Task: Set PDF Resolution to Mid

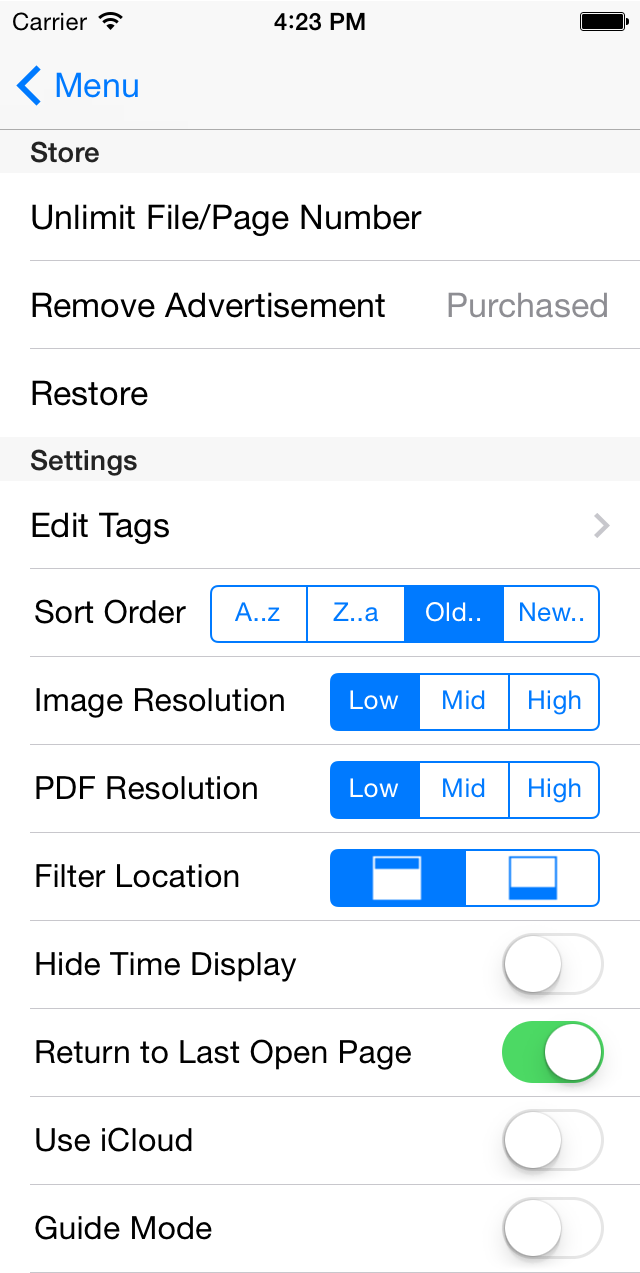Action: coord(464,789)
